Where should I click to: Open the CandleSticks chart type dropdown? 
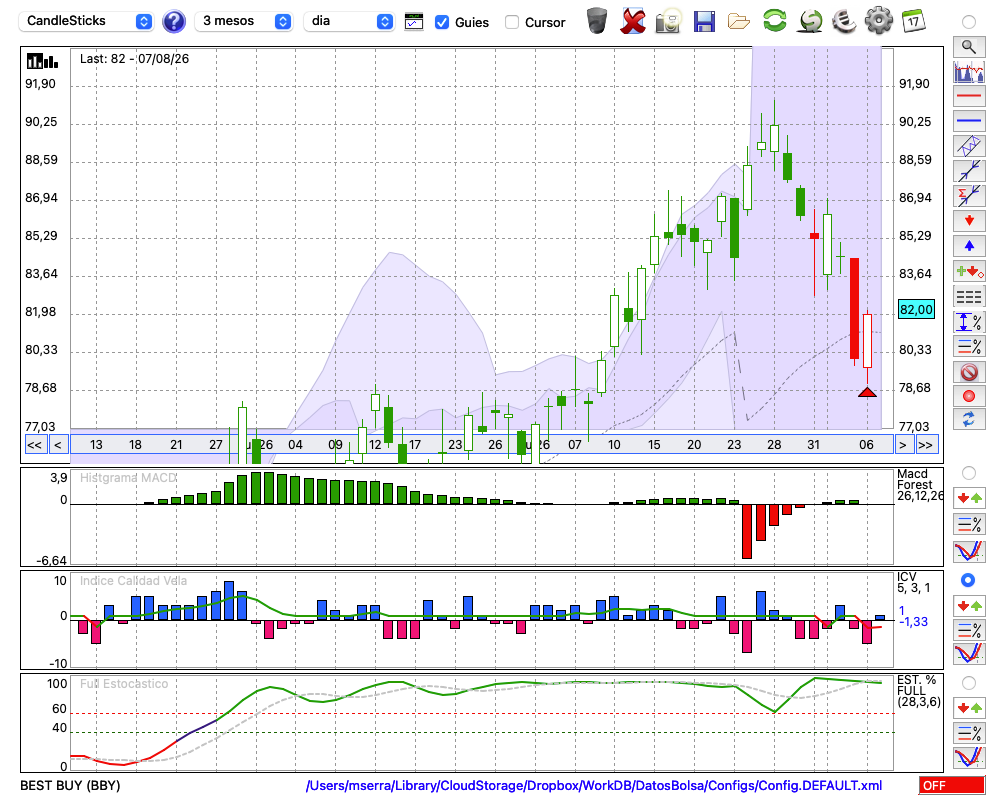[86, 21]
